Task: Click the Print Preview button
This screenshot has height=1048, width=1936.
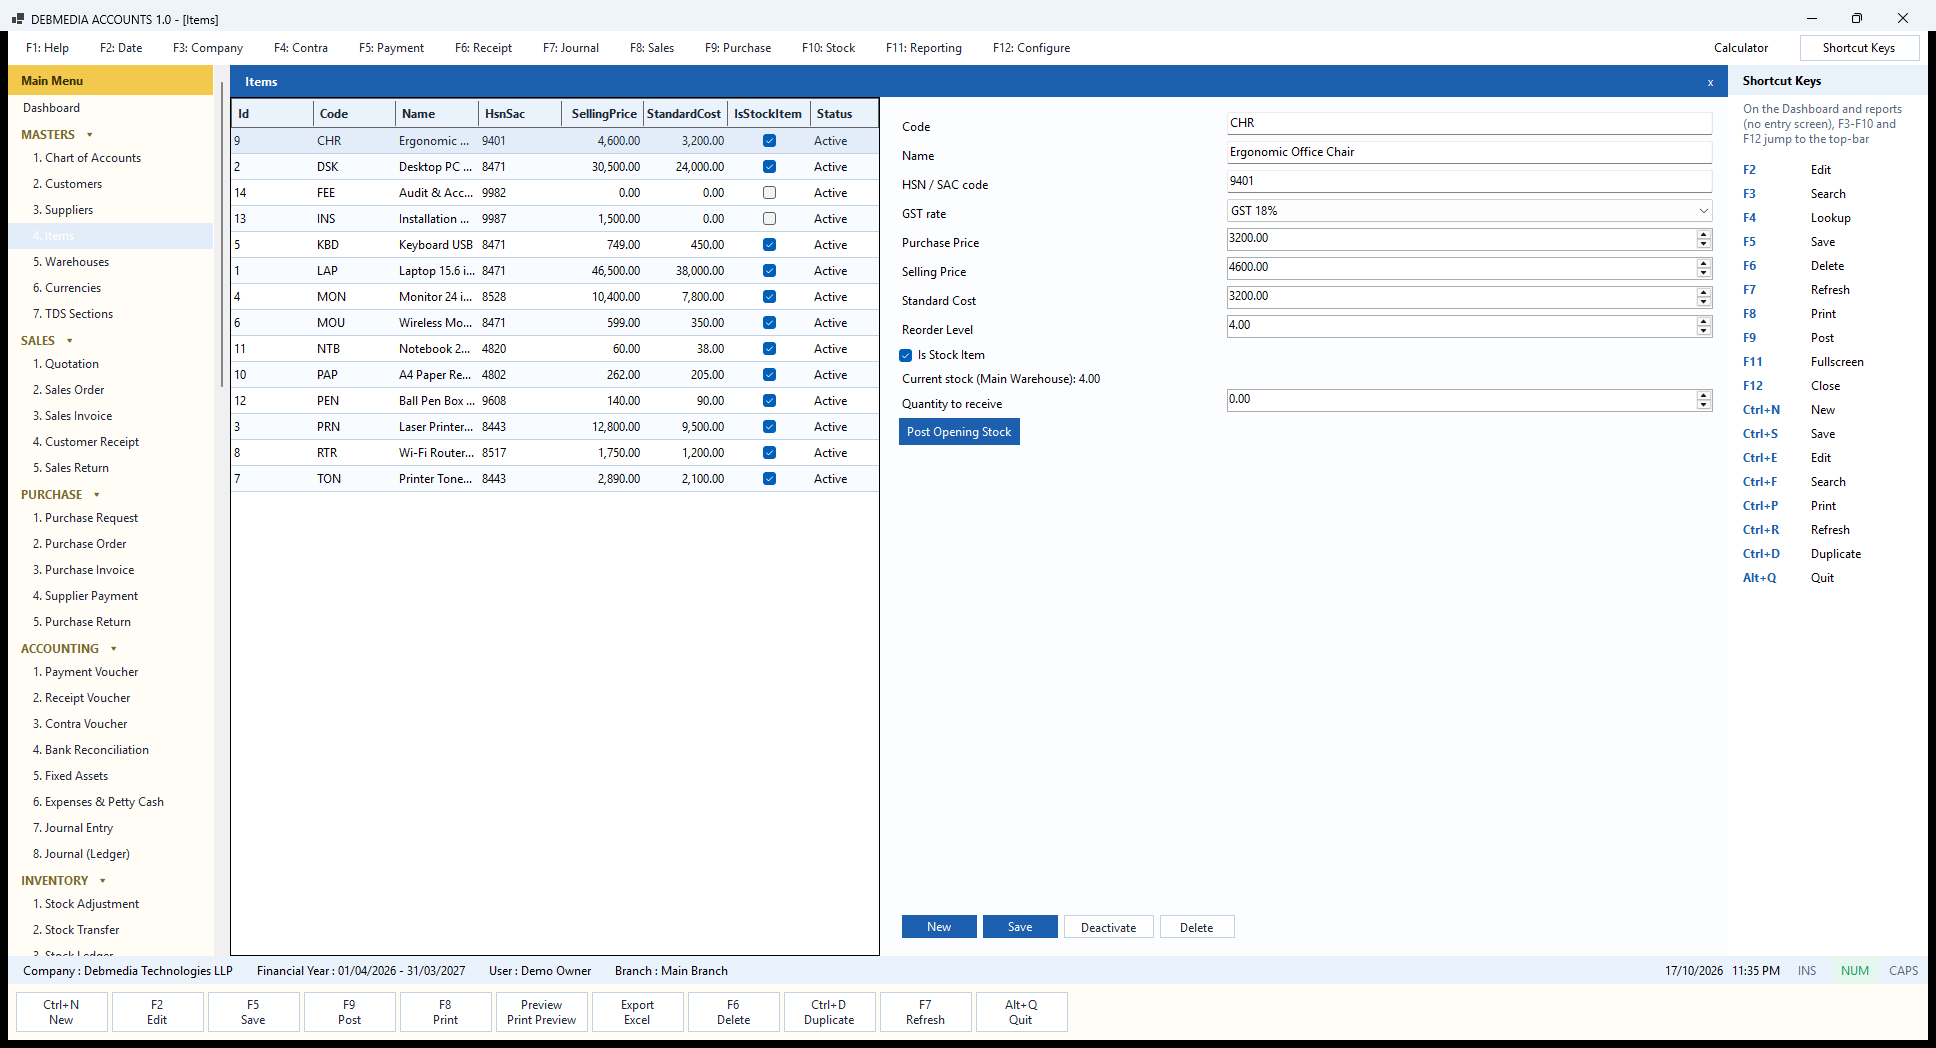Action: tap(541, 1012)
